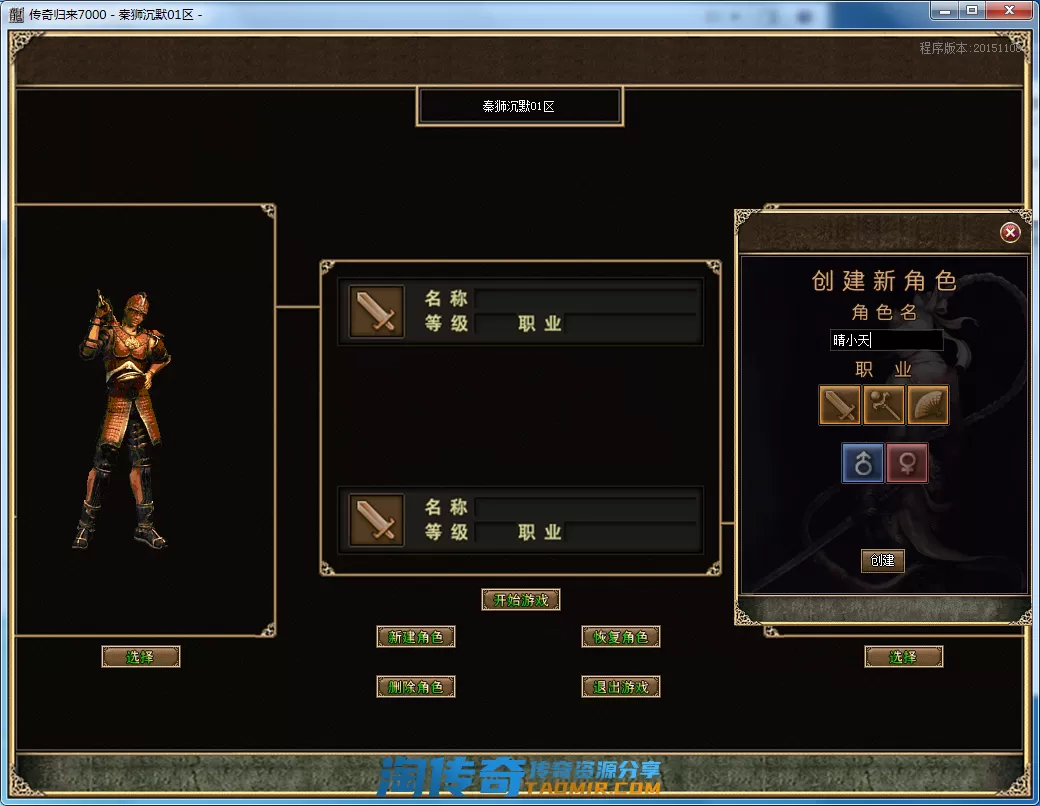Click 删除角色 delete character button
This screenshot has height=806, width=1040.
click(x=416, y=687)
